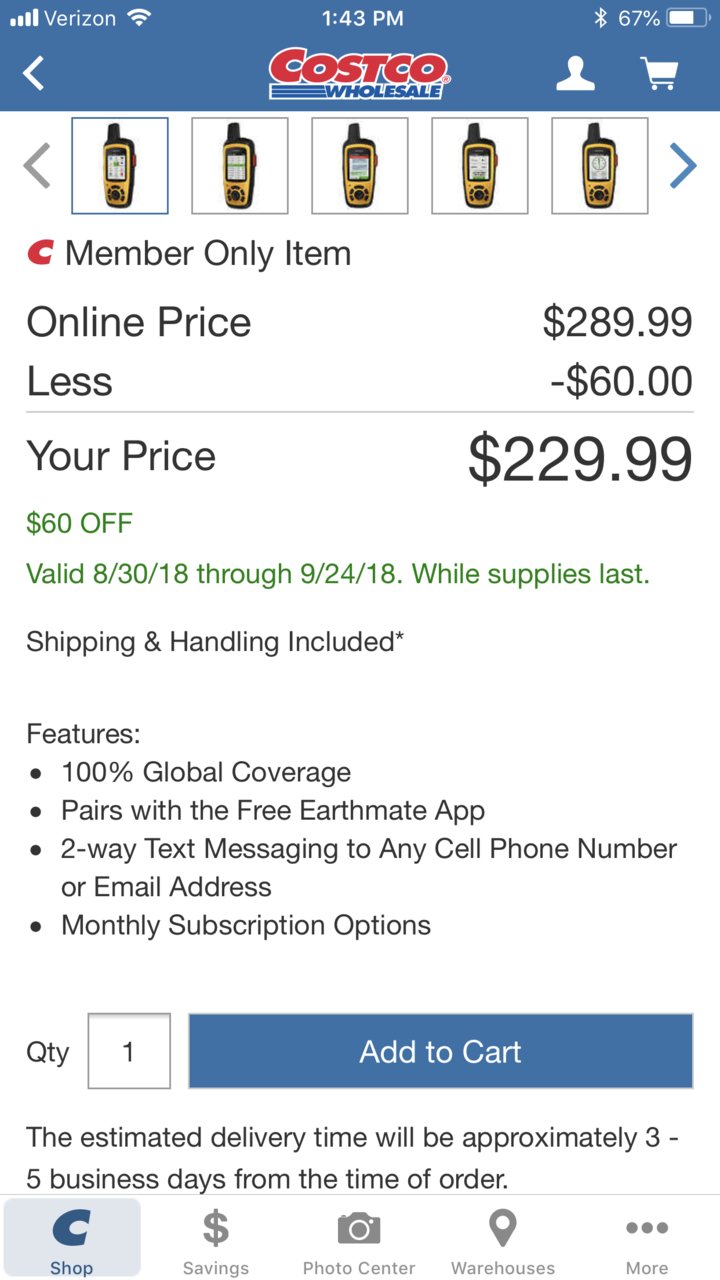Open the shopping cart icon
This screenshot has height=1280, width=720.
point(659,73)
